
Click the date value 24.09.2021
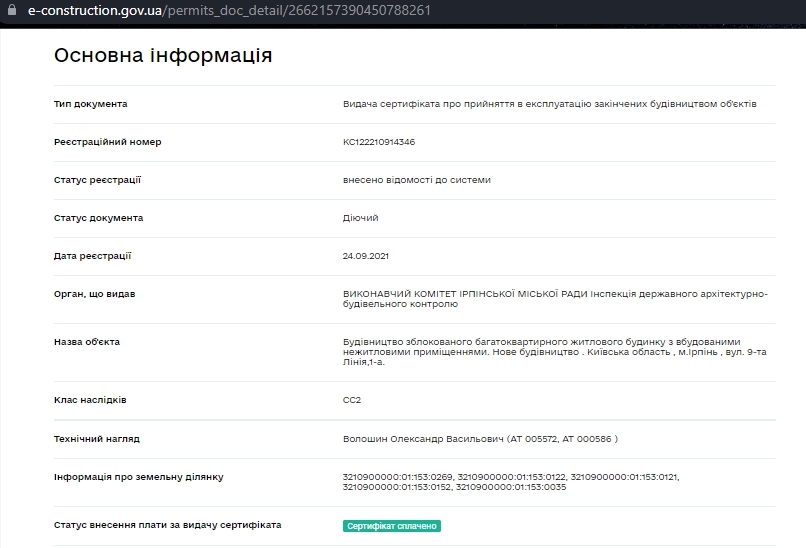[x=365, y=256]
